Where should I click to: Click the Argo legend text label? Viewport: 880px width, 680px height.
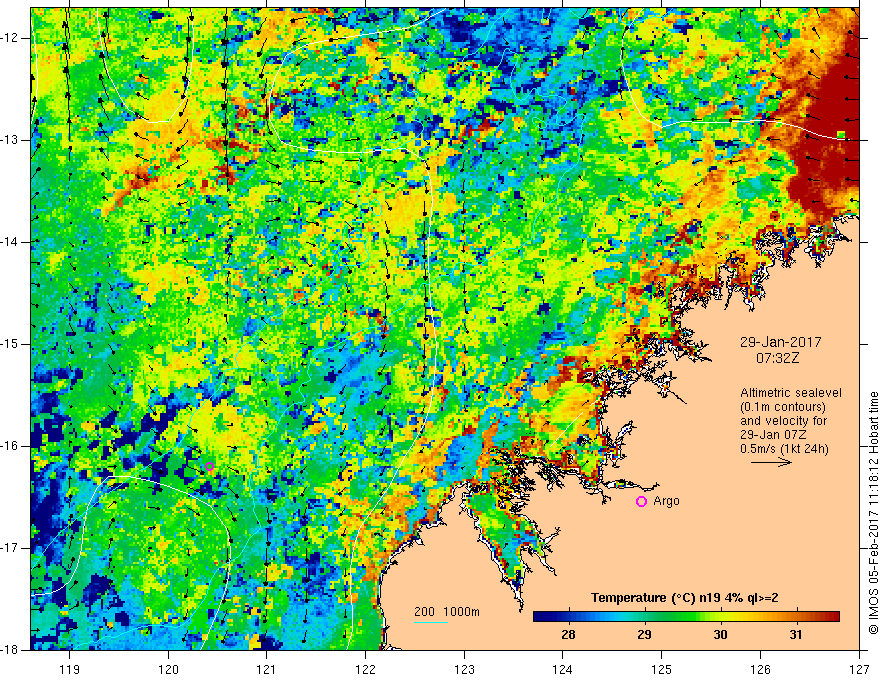(666, 501)
